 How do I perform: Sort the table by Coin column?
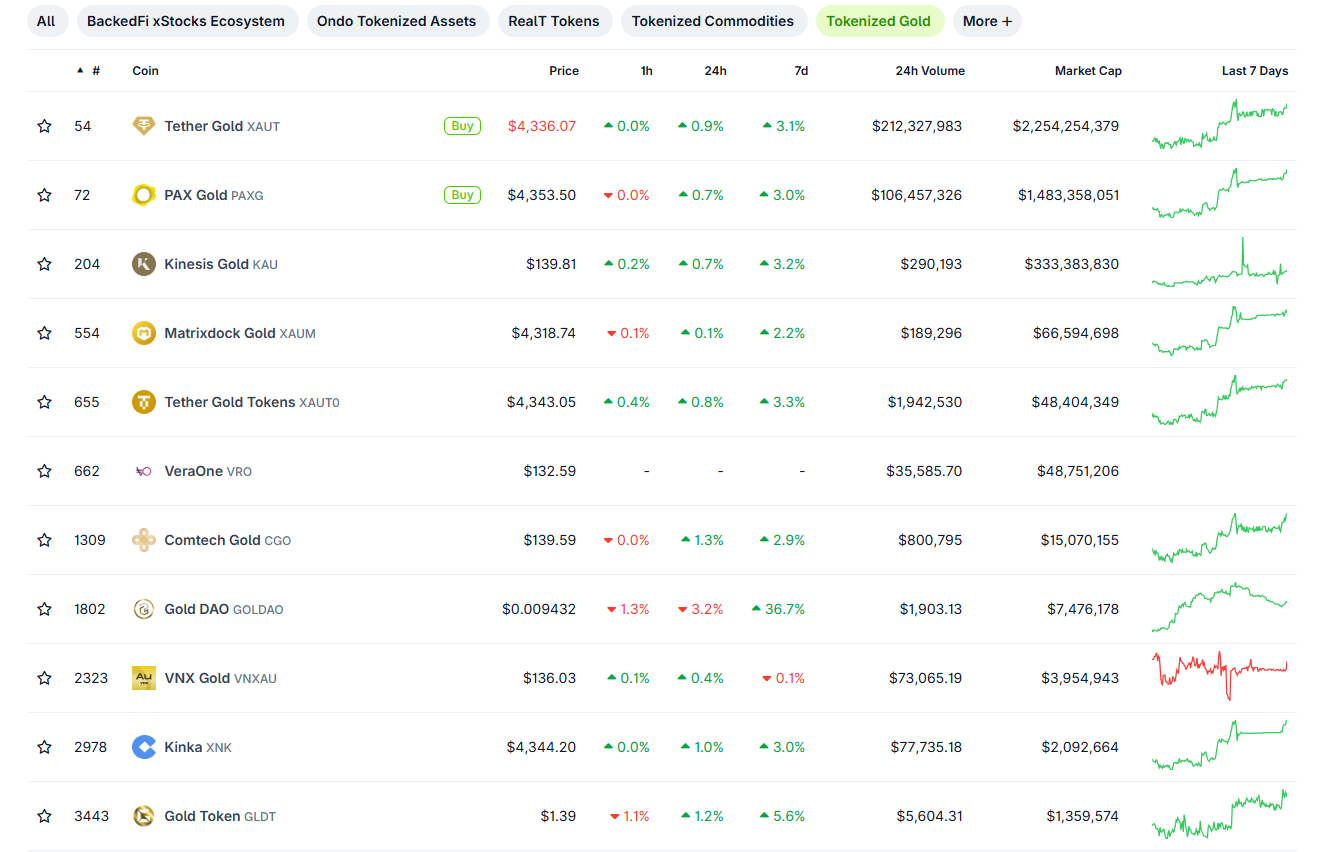pos(145,71)
